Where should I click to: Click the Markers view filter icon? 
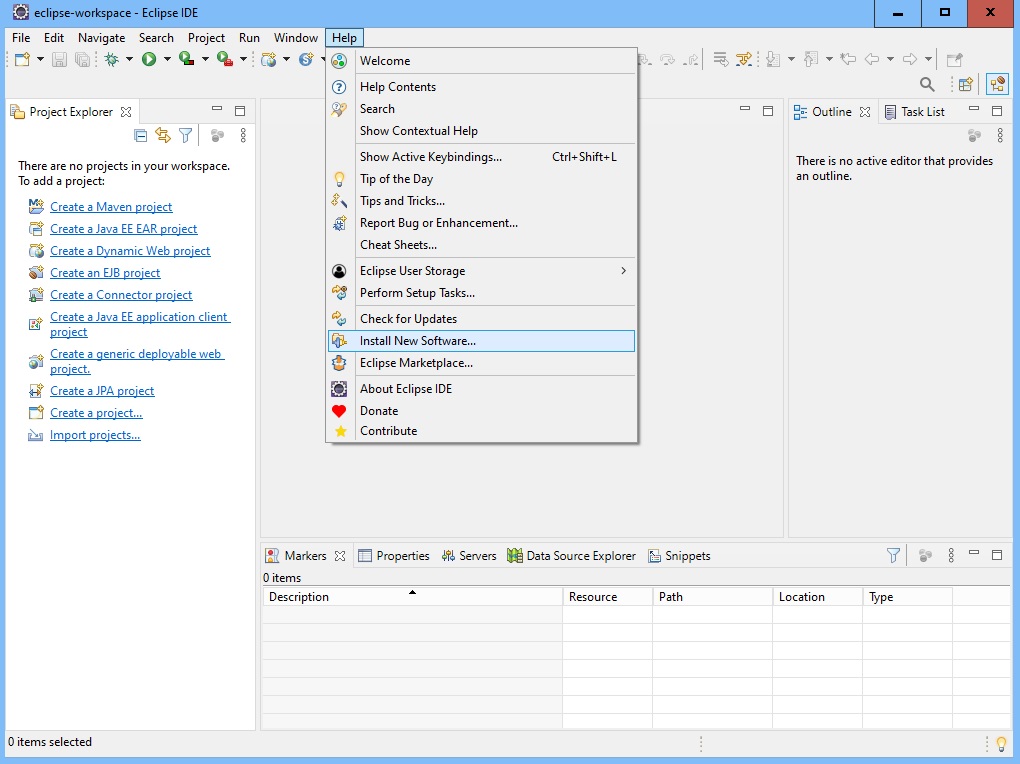tap(893, 555)
